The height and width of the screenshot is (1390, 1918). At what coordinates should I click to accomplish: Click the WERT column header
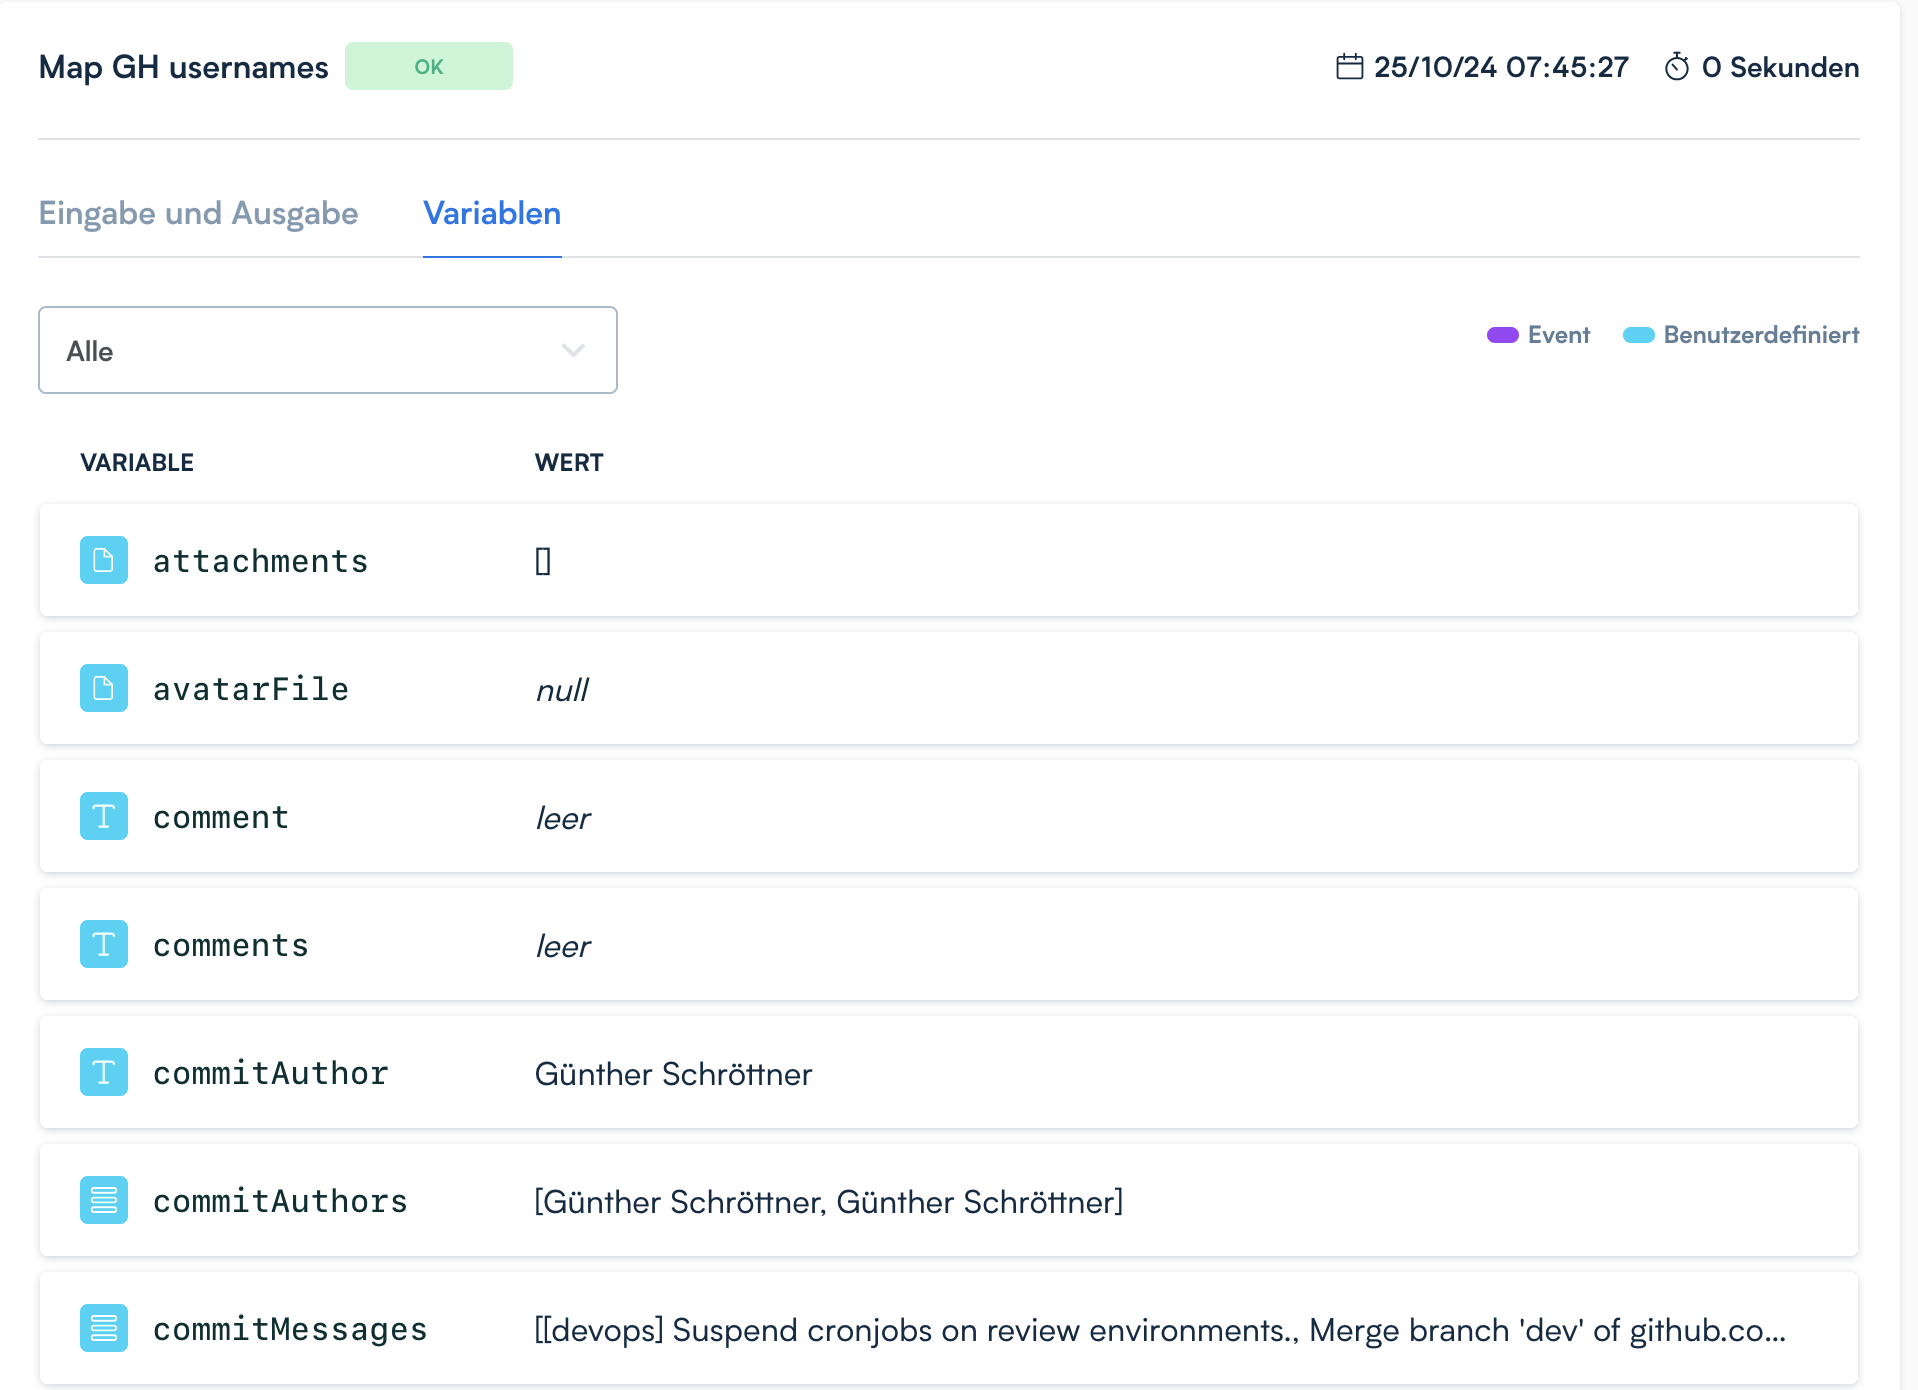point(569,462)
